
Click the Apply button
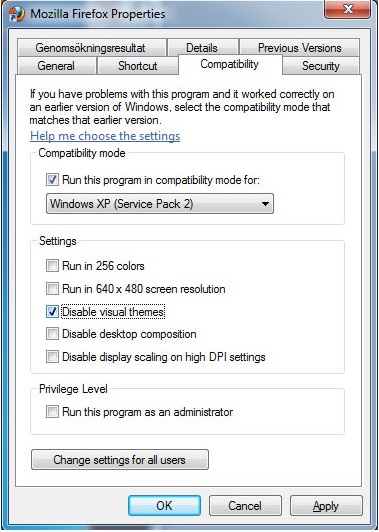pyautogui.click(x=326, y=506)
